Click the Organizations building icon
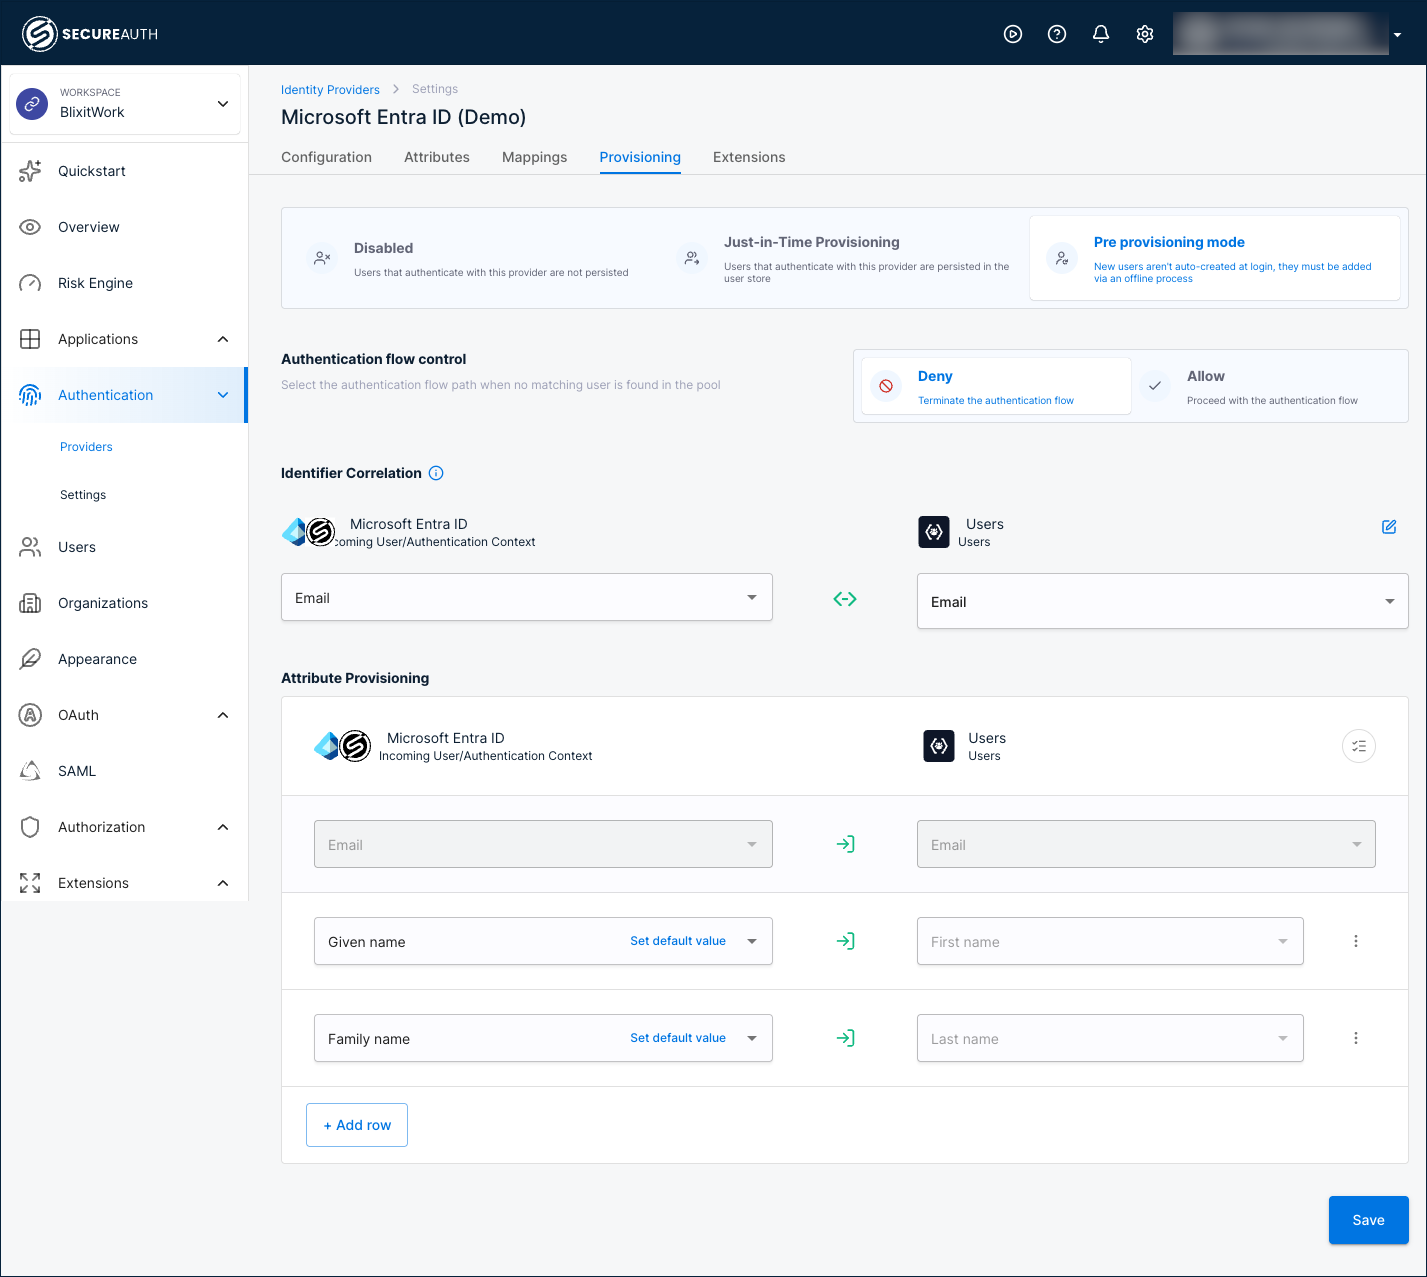The height and width of the screenshot is (1277, 1427). [x=30, y=603]
